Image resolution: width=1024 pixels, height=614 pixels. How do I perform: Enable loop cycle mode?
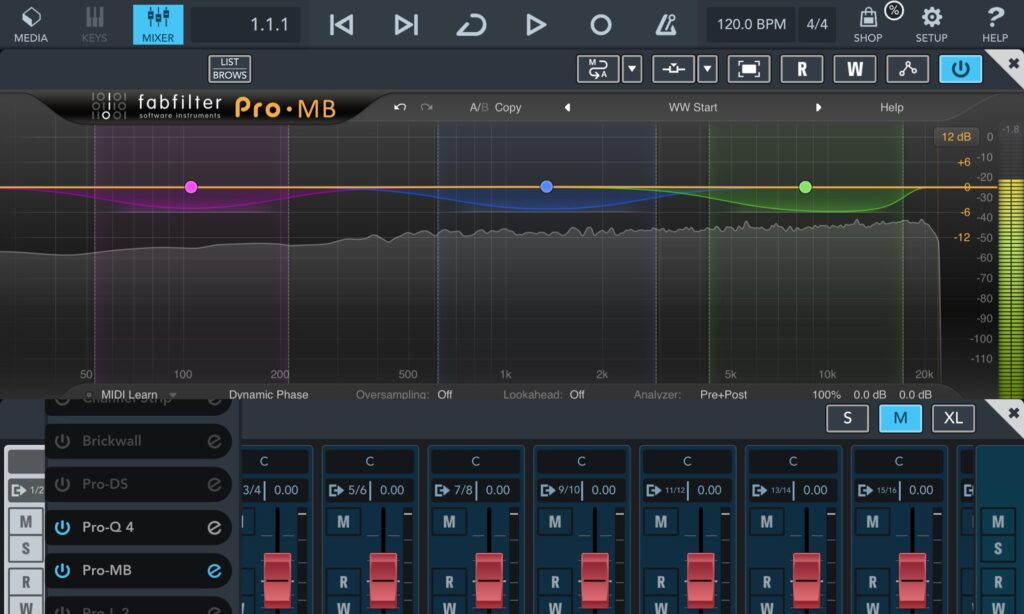click(x=471, y=25)
